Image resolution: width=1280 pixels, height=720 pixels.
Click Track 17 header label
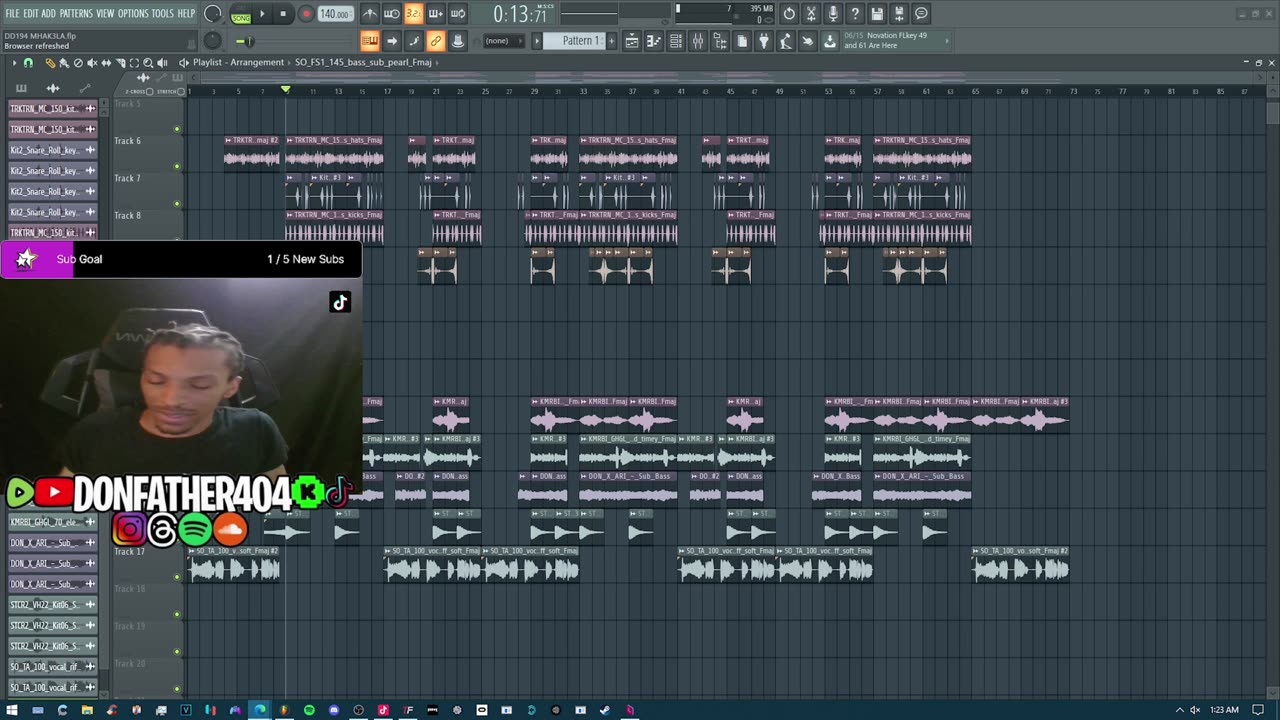129,551
